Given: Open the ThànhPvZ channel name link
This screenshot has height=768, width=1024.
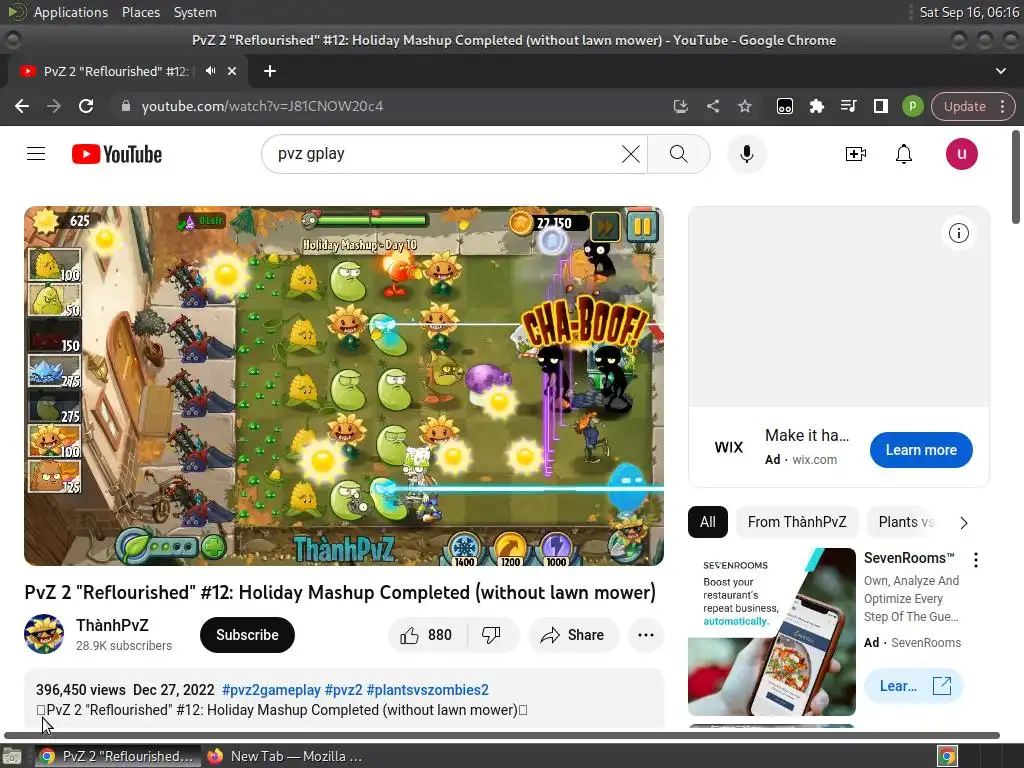Looking at the screenshot, I should point(112,625).
